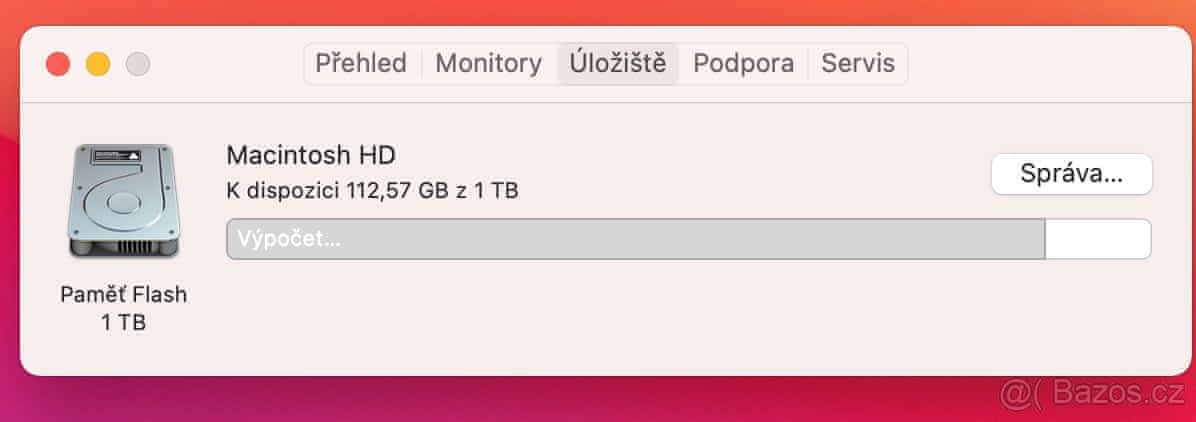
Task: Click the K dispozici 112,57 GB text
Action: pos(372,190)
